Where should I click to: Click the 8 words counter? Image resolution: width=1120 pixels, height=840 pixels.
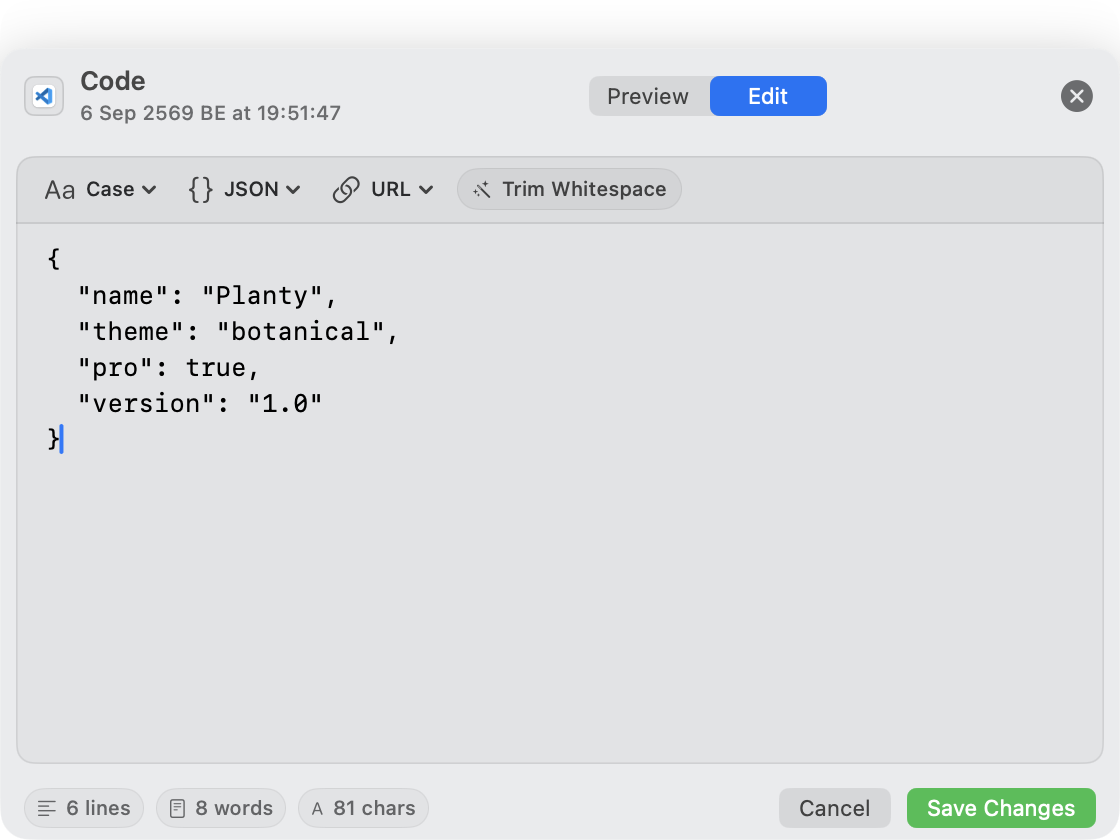221,808
